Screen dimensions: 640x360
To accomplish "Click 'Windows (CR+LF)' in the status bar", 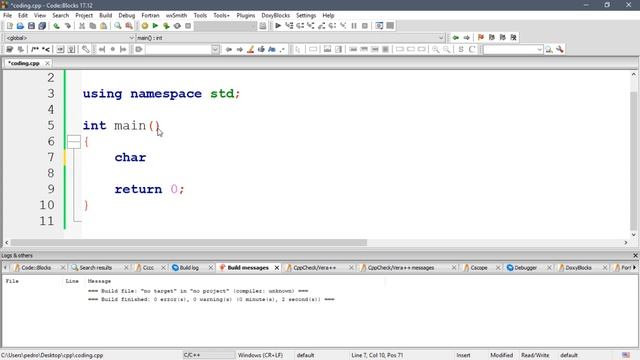I will click(260, 355).
